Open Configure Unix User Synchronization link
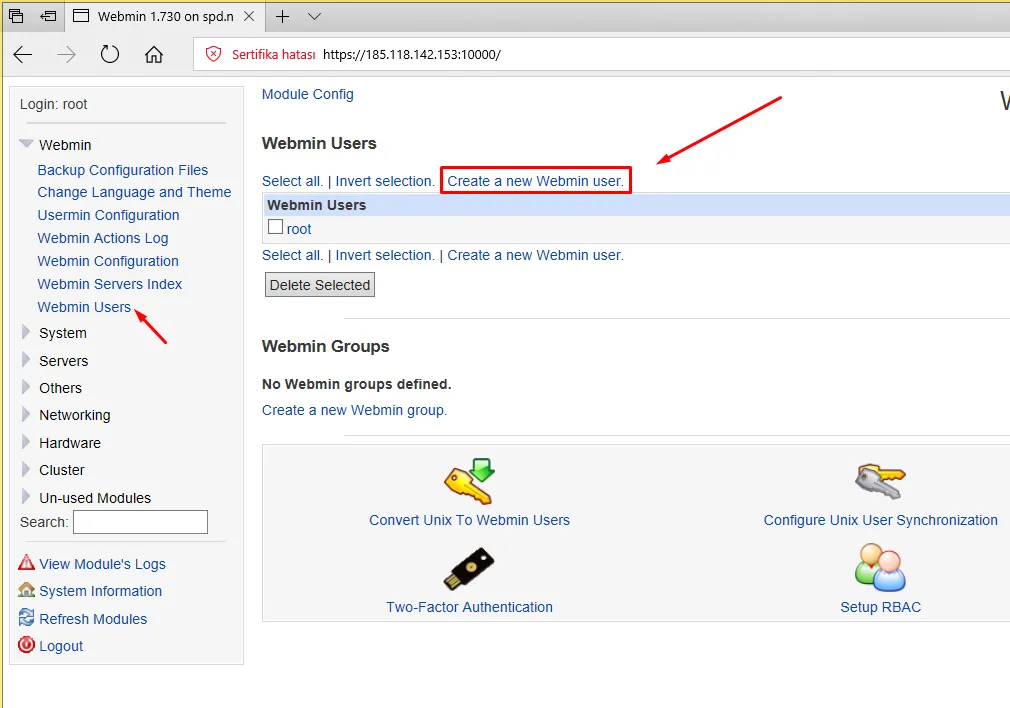 tap(881, 520)
